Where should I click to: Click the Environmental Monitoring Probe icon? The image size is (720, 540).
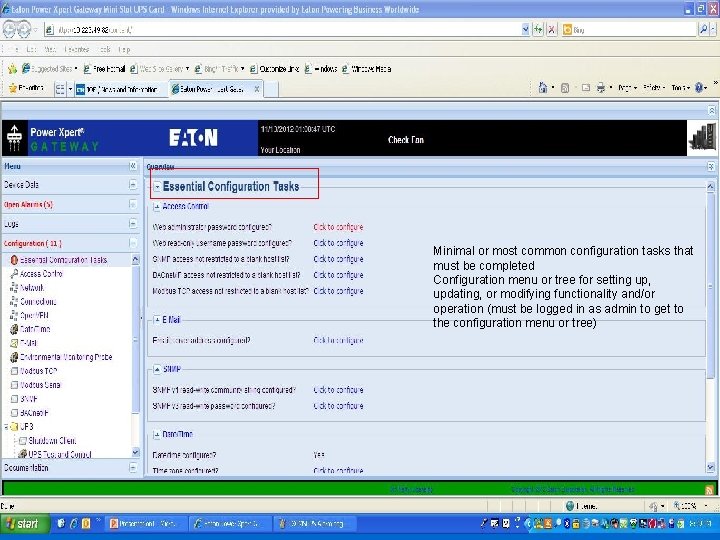(x=14, y=357)
